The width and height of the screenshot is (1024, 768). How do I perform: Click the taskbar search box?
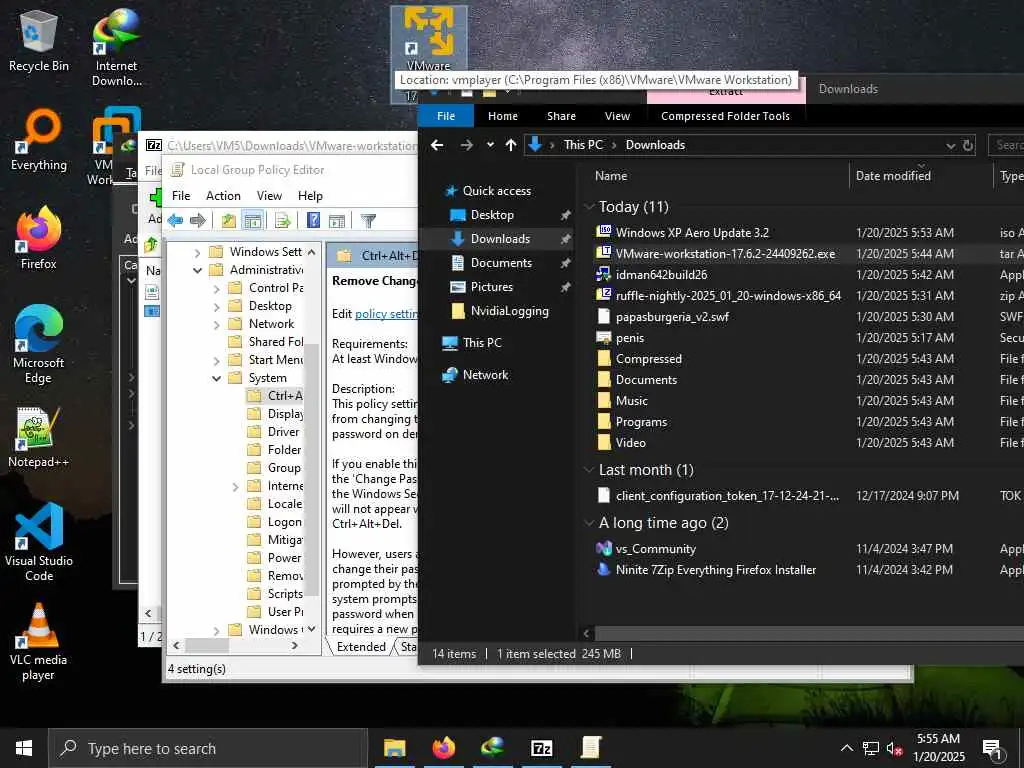click(x=208, y=748)
